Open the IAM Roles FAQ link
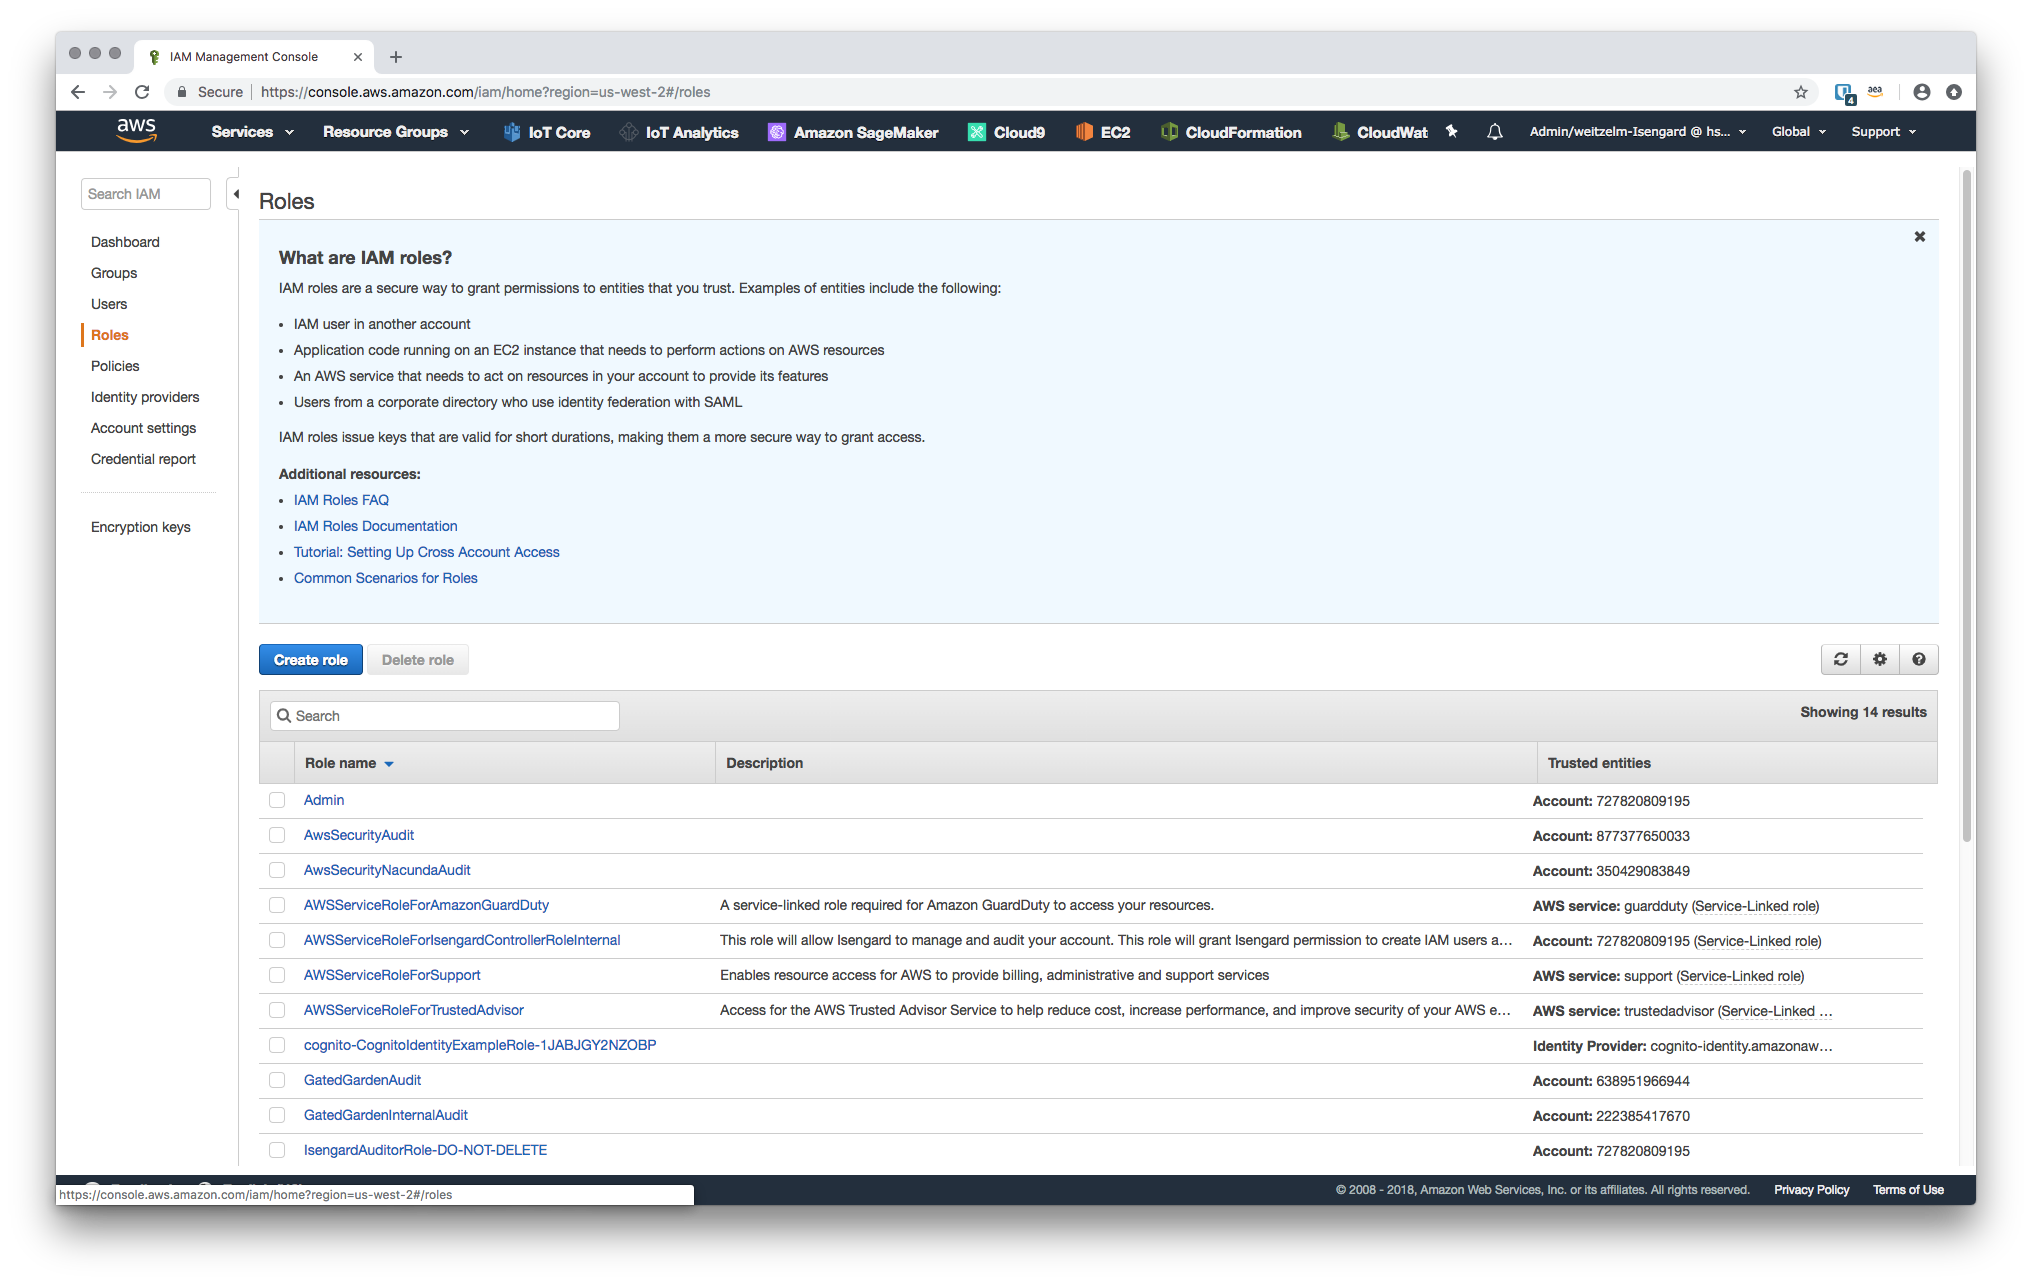2032x1285 pixels. pos(341,500)
